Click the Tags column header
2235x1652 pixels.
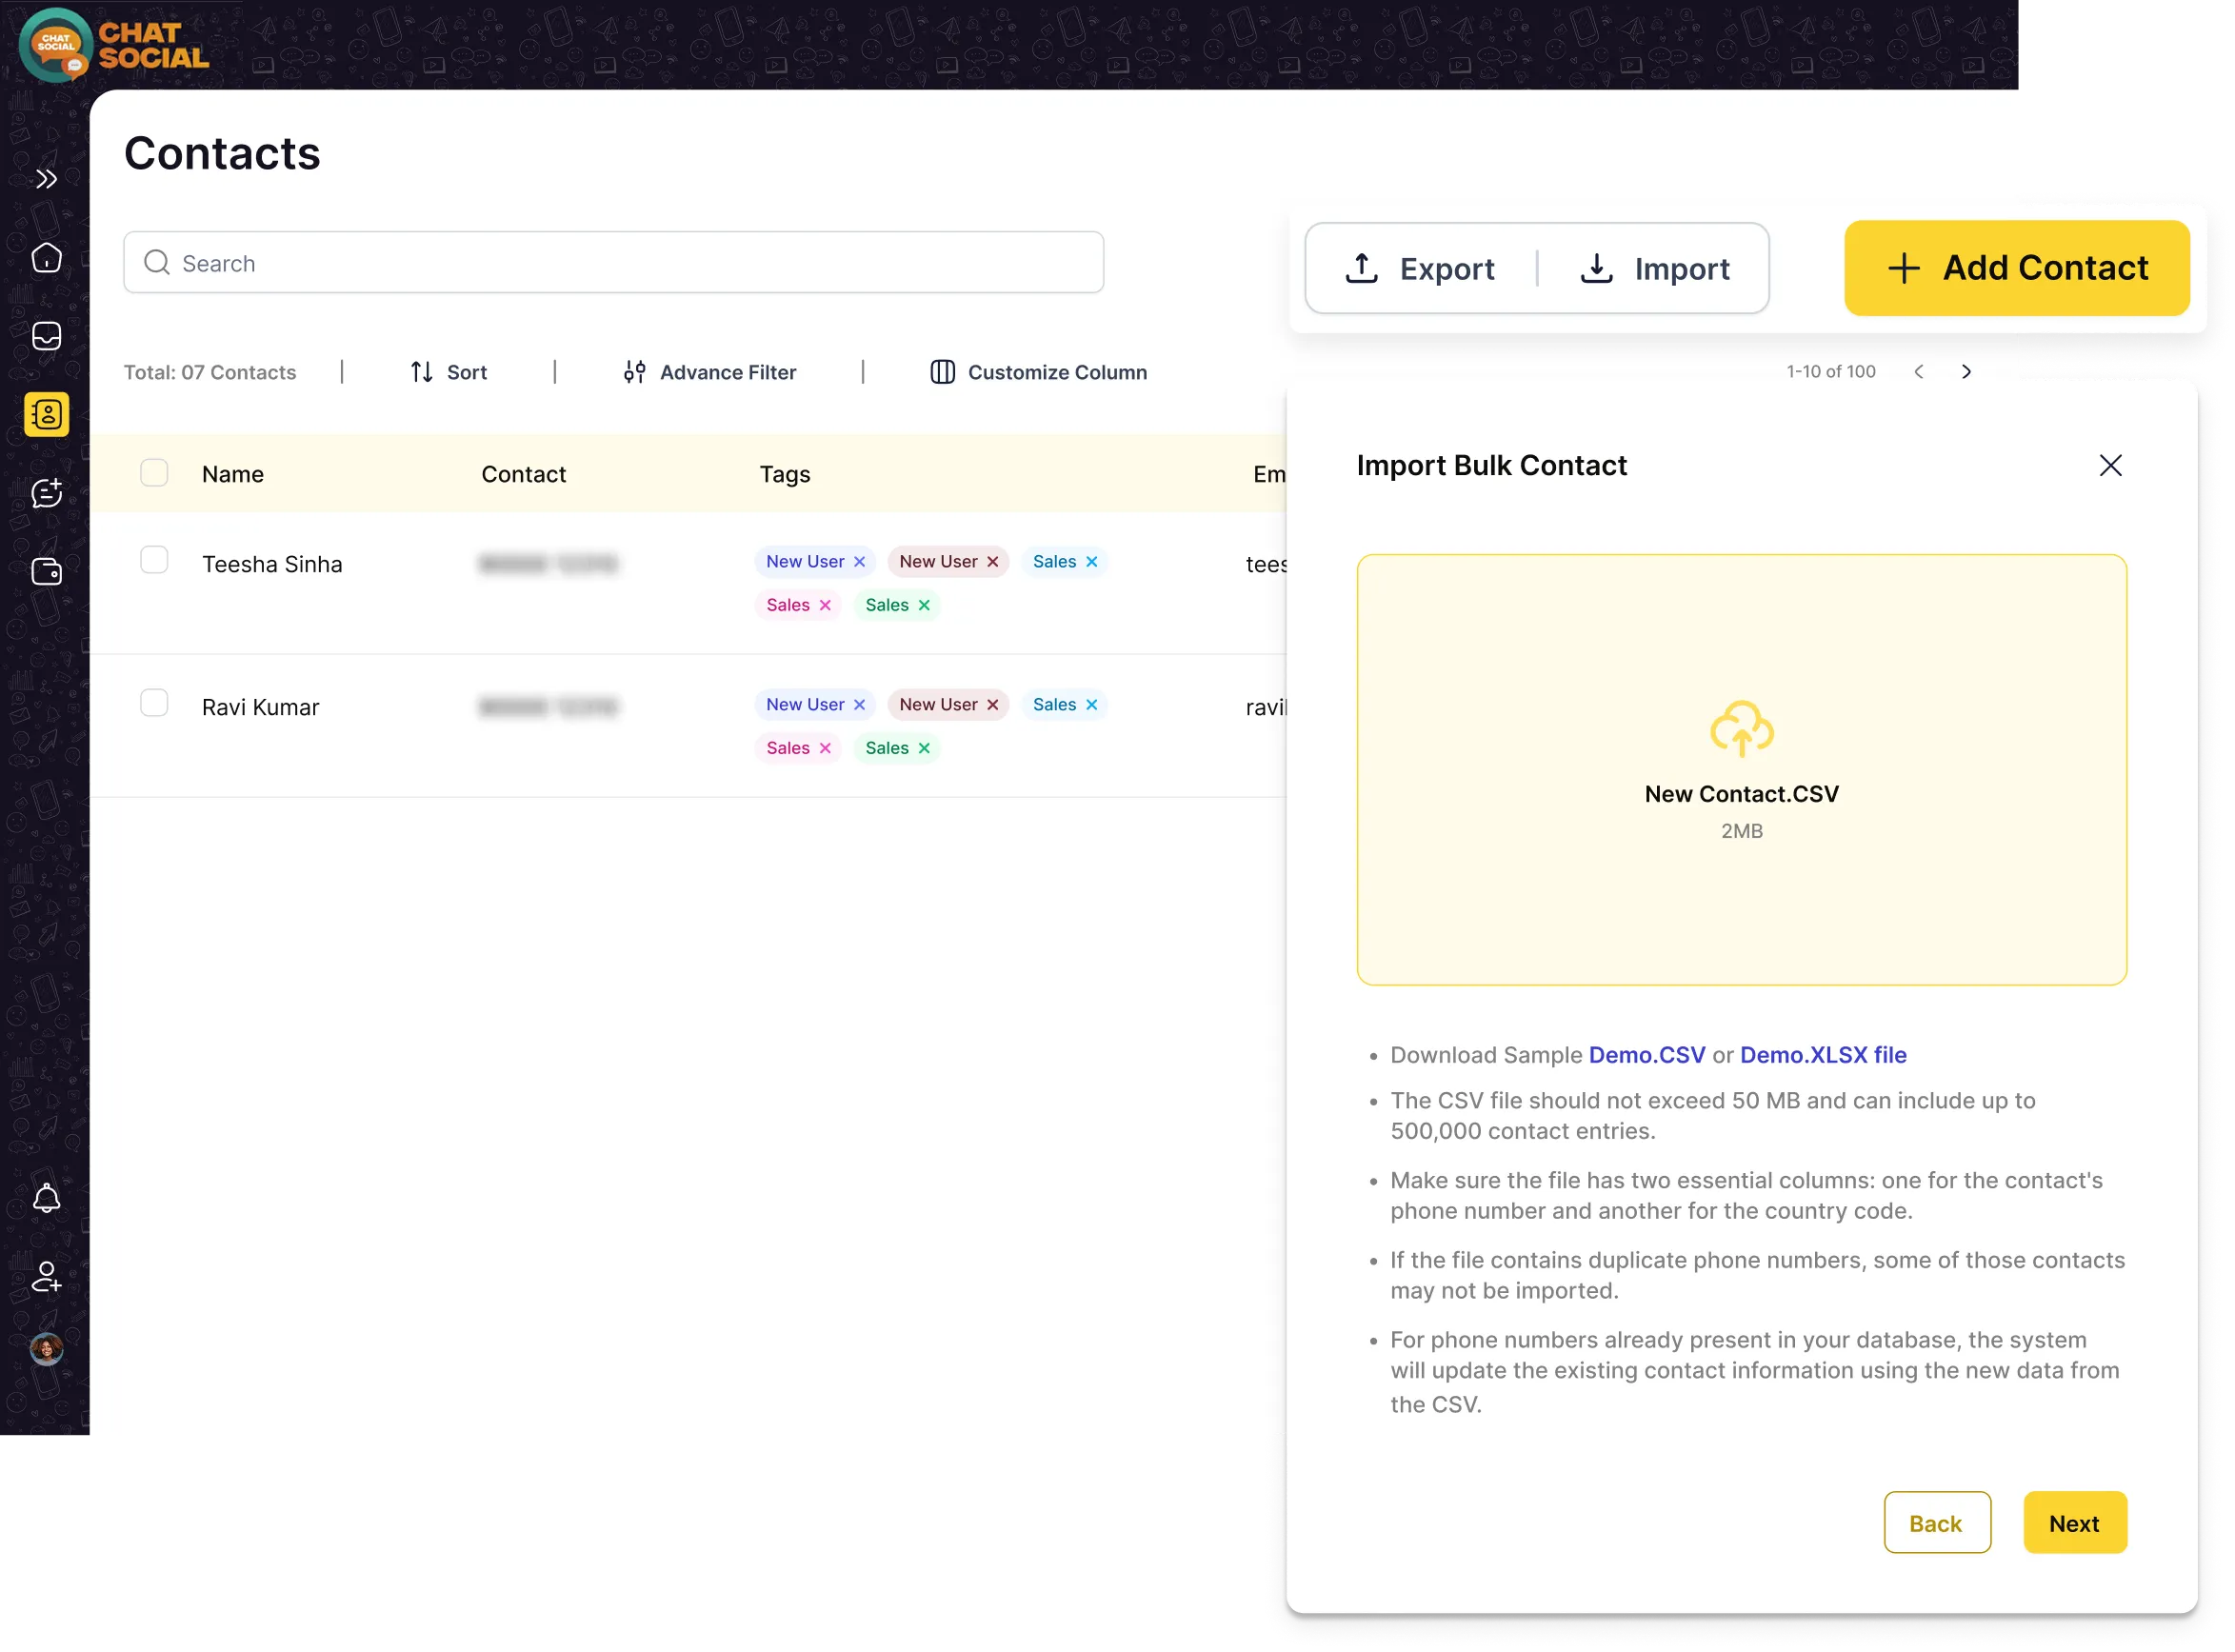785,474
